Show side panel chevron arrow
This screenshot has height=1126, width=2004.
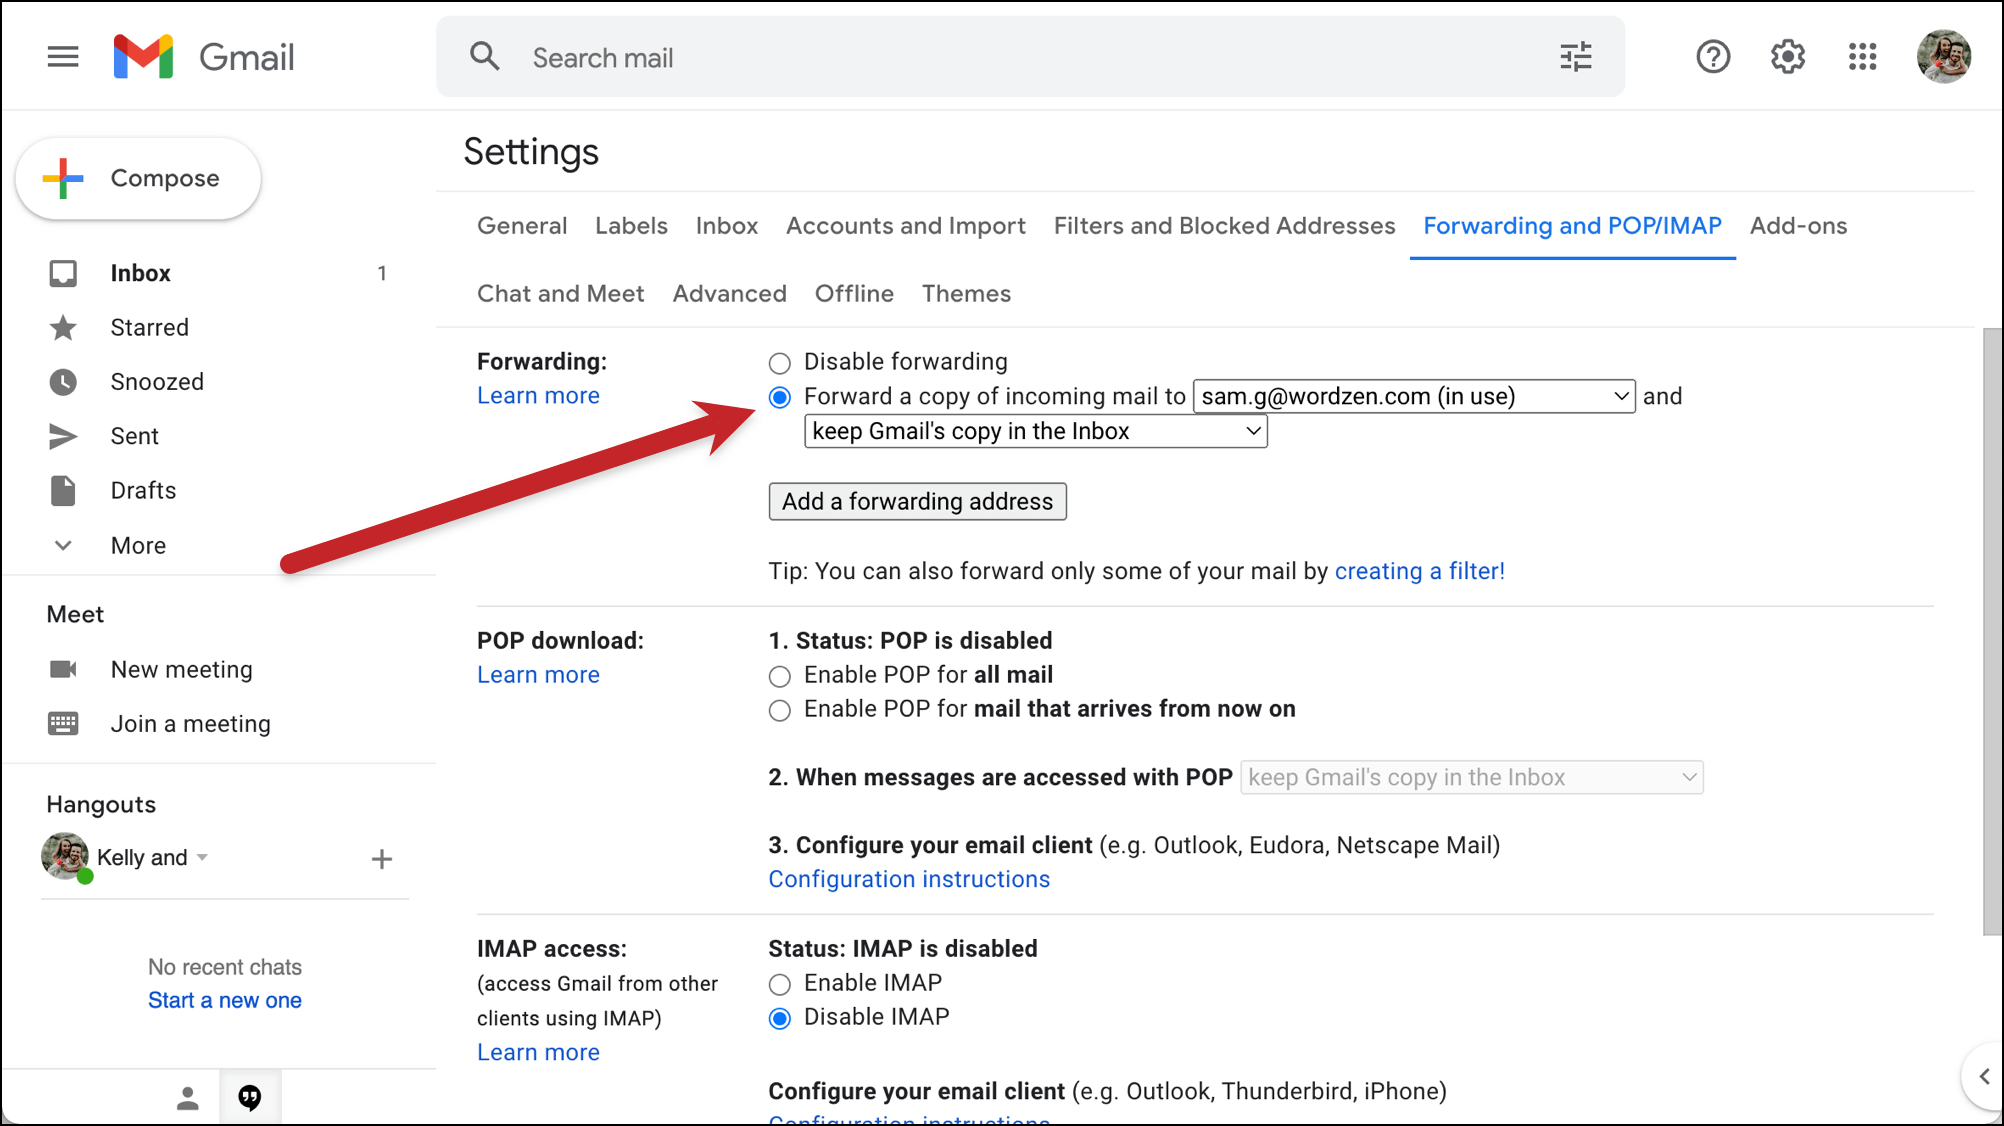coord(1984,1077)
